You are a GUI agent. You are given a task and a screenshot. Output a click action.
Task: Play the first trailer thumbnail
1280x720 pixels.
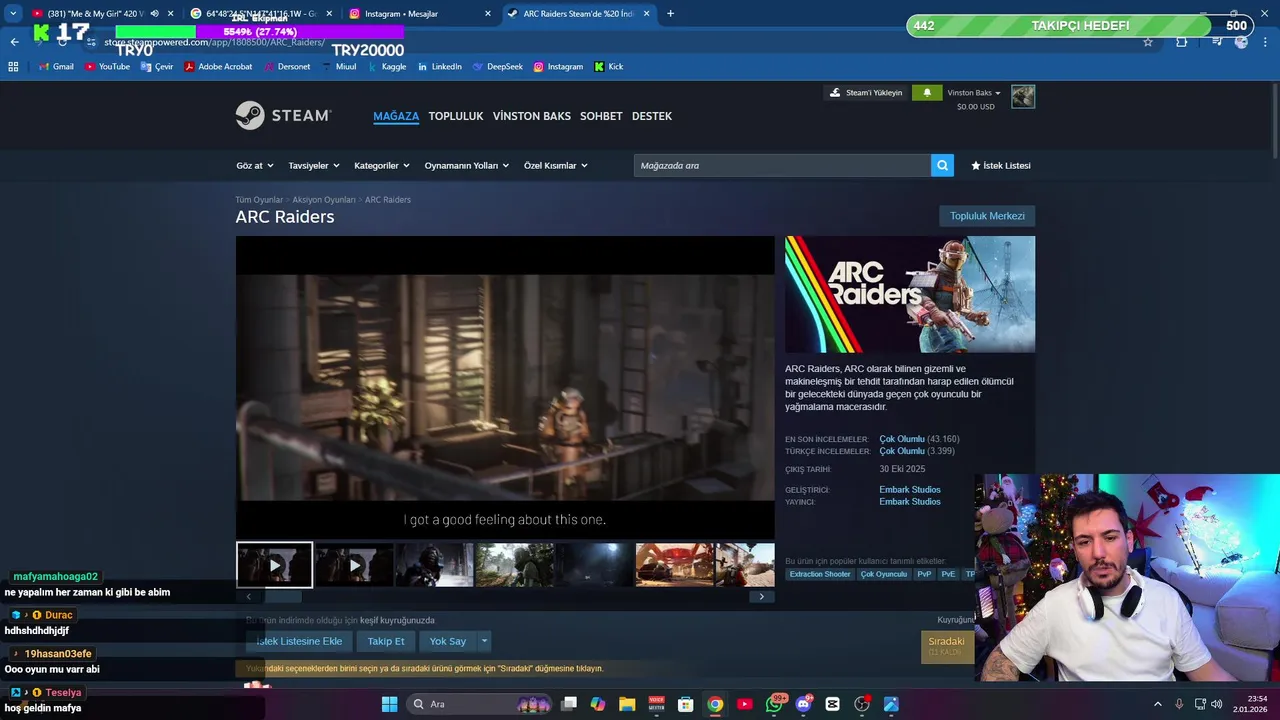[274, 565]
